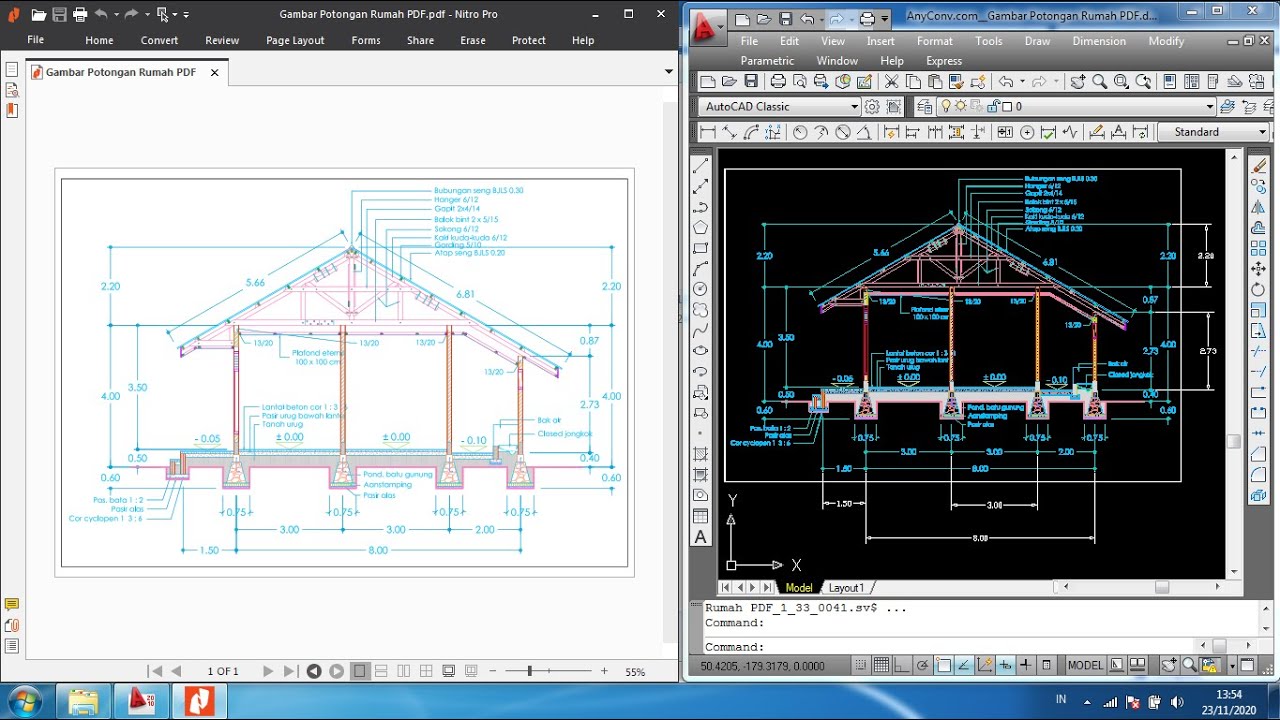Image resolution: width=1280 pixels, height=720 pixels.
Task: Click AutoCAD vertical scrollbar thumb
Action: [1234, 441]
